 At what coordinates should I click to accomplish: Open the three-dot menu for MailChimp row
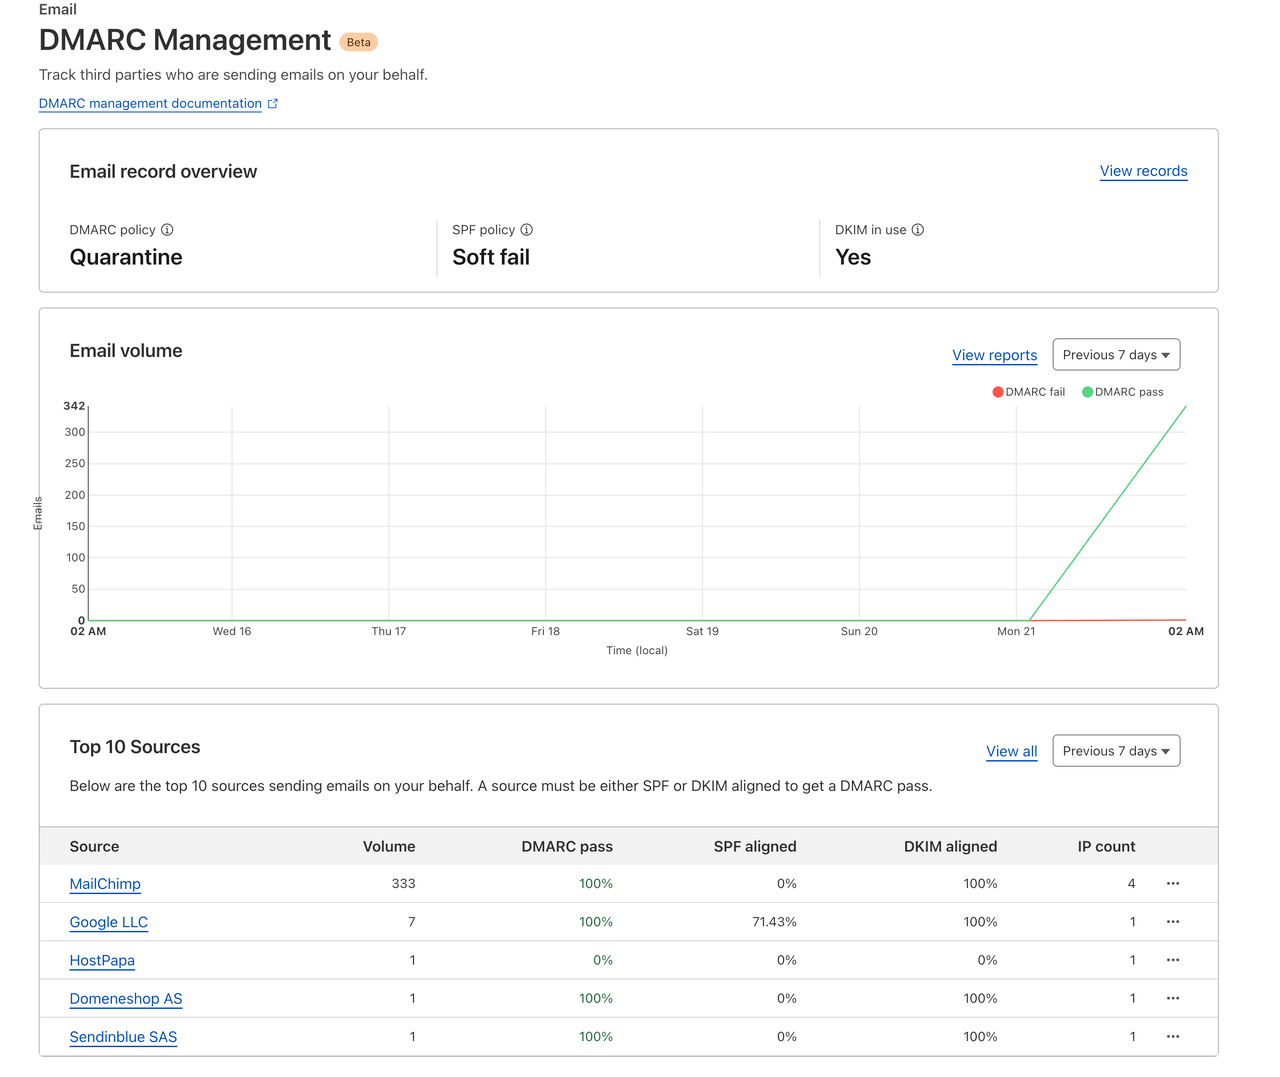(1173, 884)
